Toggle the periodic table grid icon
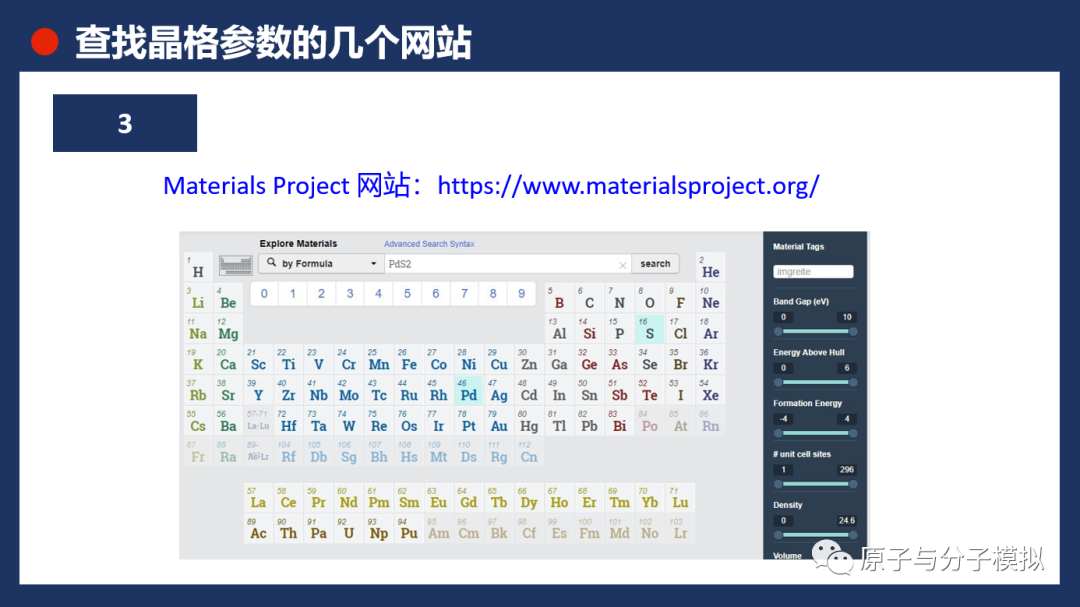The width and height of the screenshot is (1080, 607). pyautogui.click(x=235, y=265)
